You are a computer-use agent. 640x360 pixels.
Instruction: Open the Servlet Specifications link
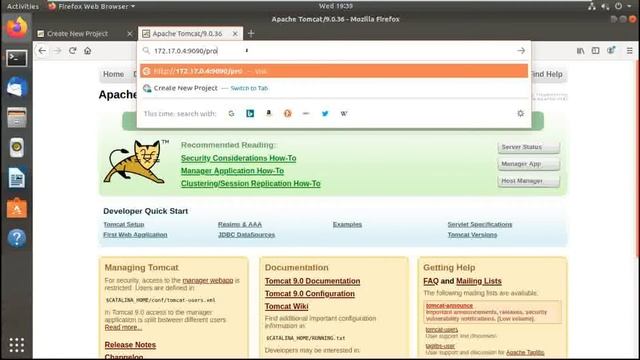[x=480, y=224]
